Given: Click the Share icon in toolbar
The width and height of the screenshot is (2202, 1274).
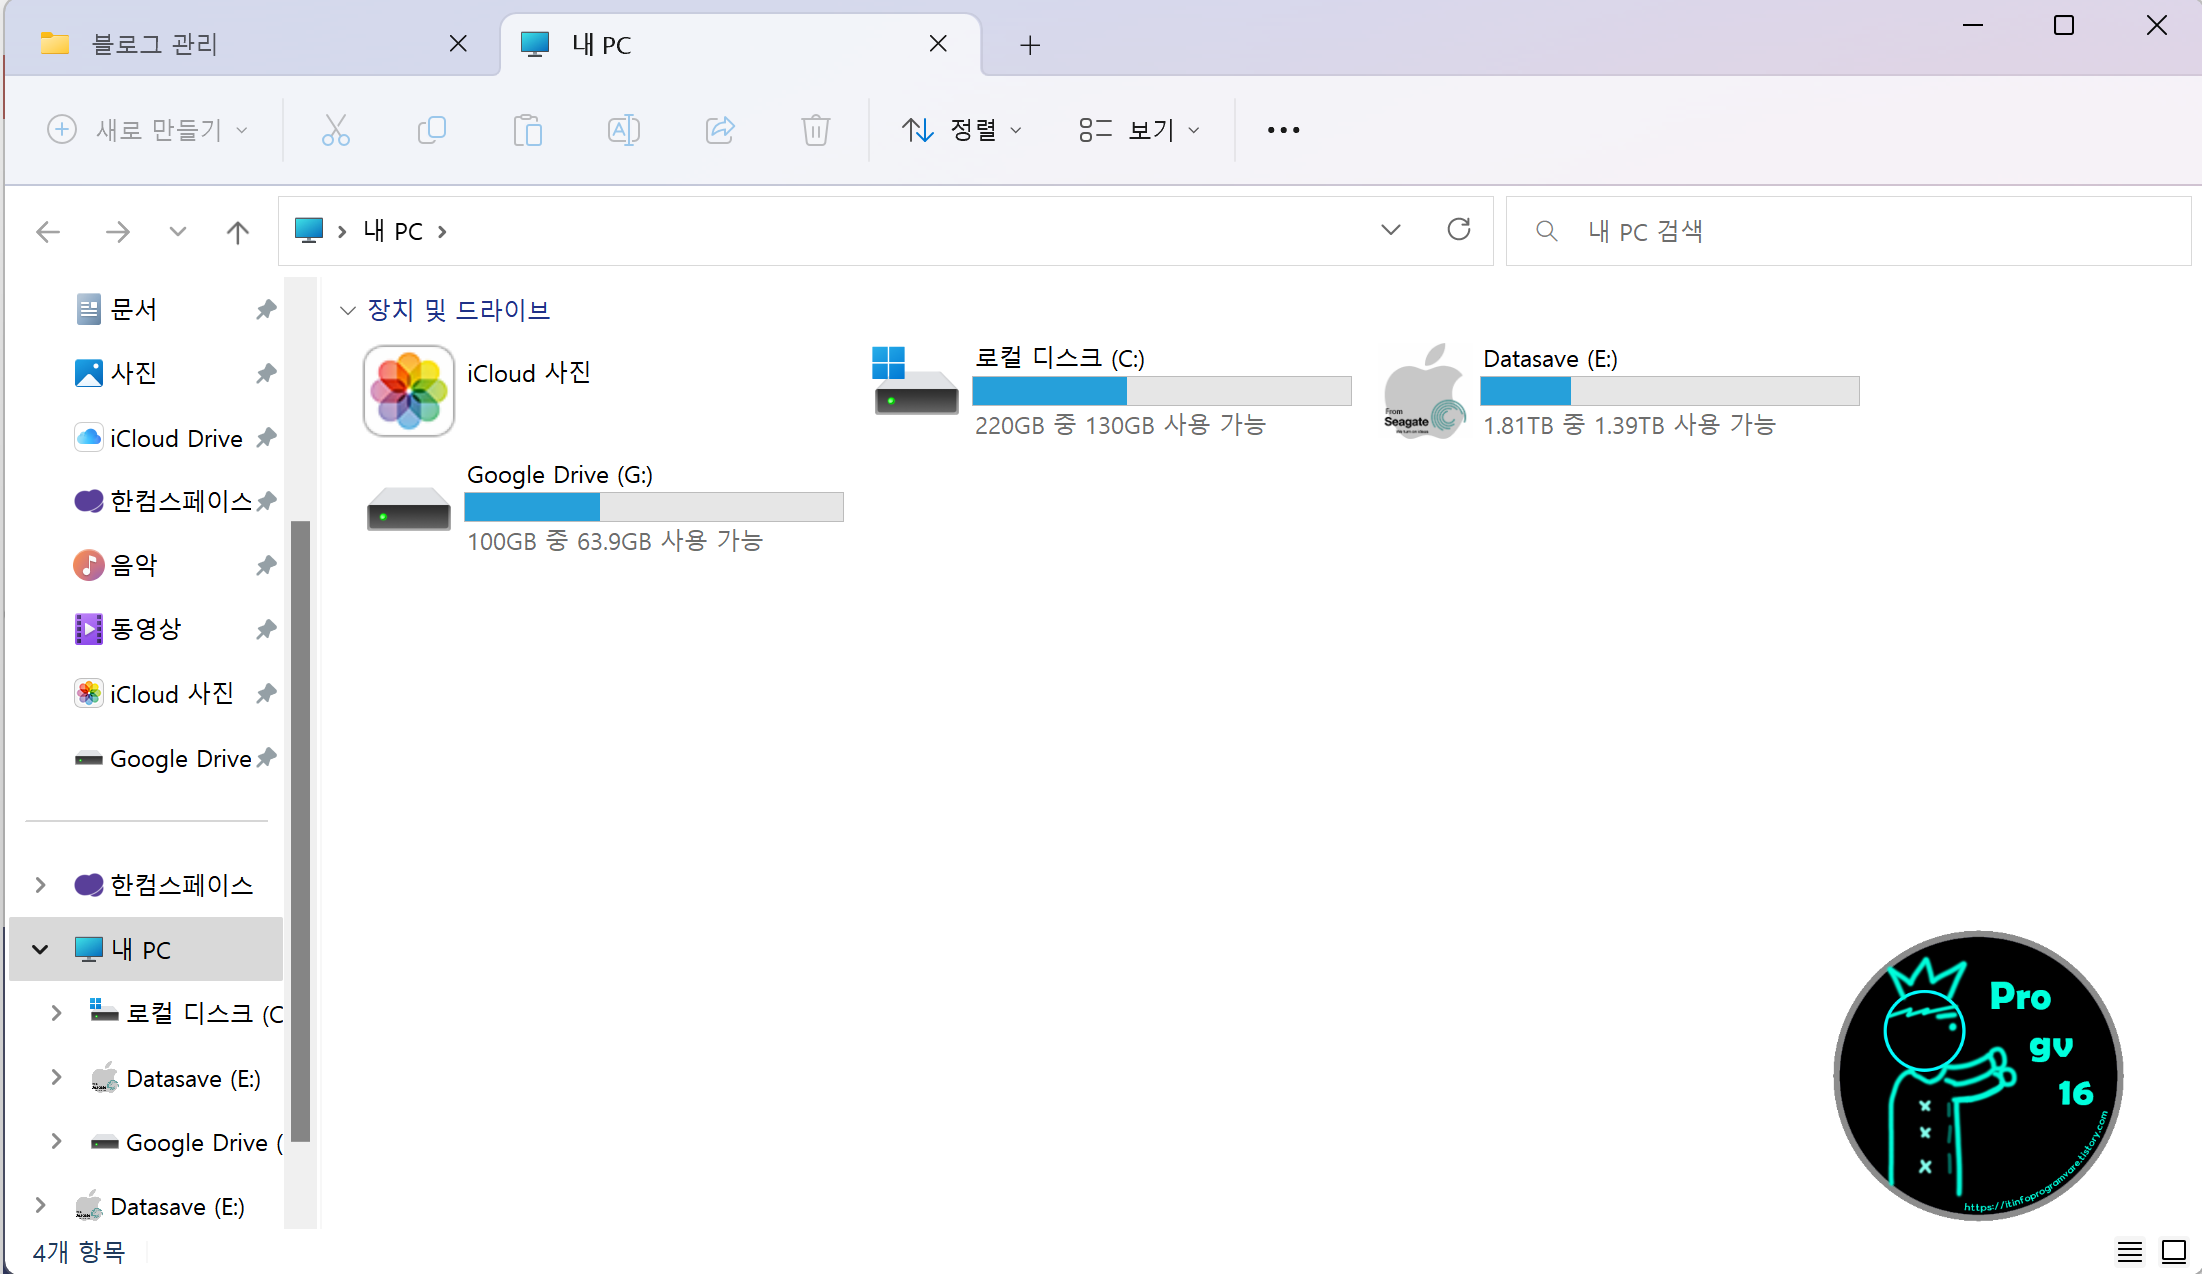Looking at the screenshot, I should 720,130.
